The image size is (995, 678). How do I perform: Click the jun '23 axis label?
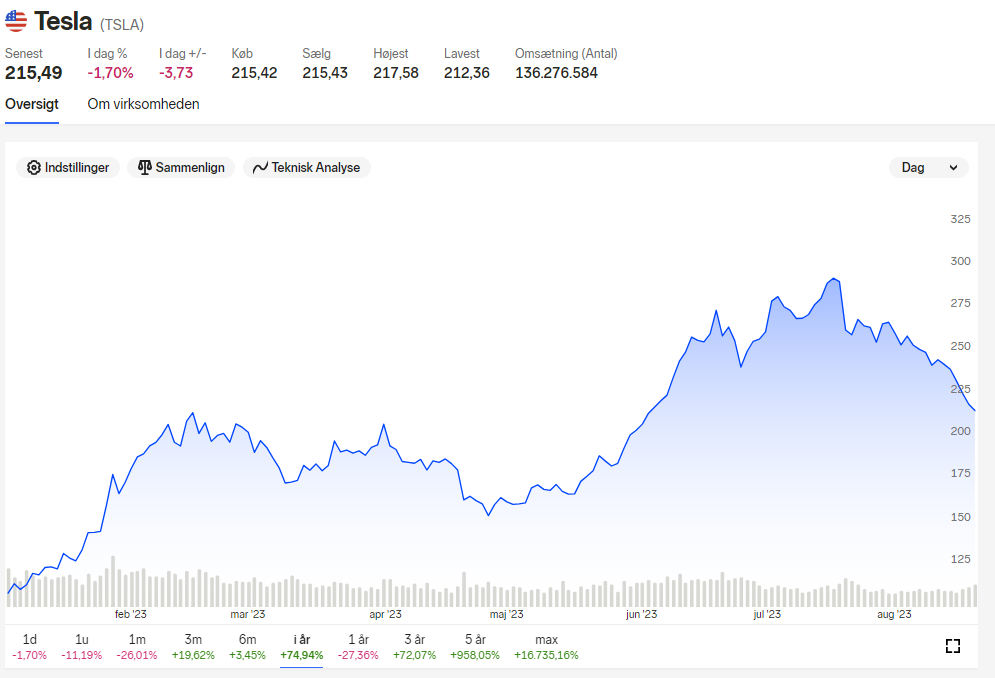642,614
